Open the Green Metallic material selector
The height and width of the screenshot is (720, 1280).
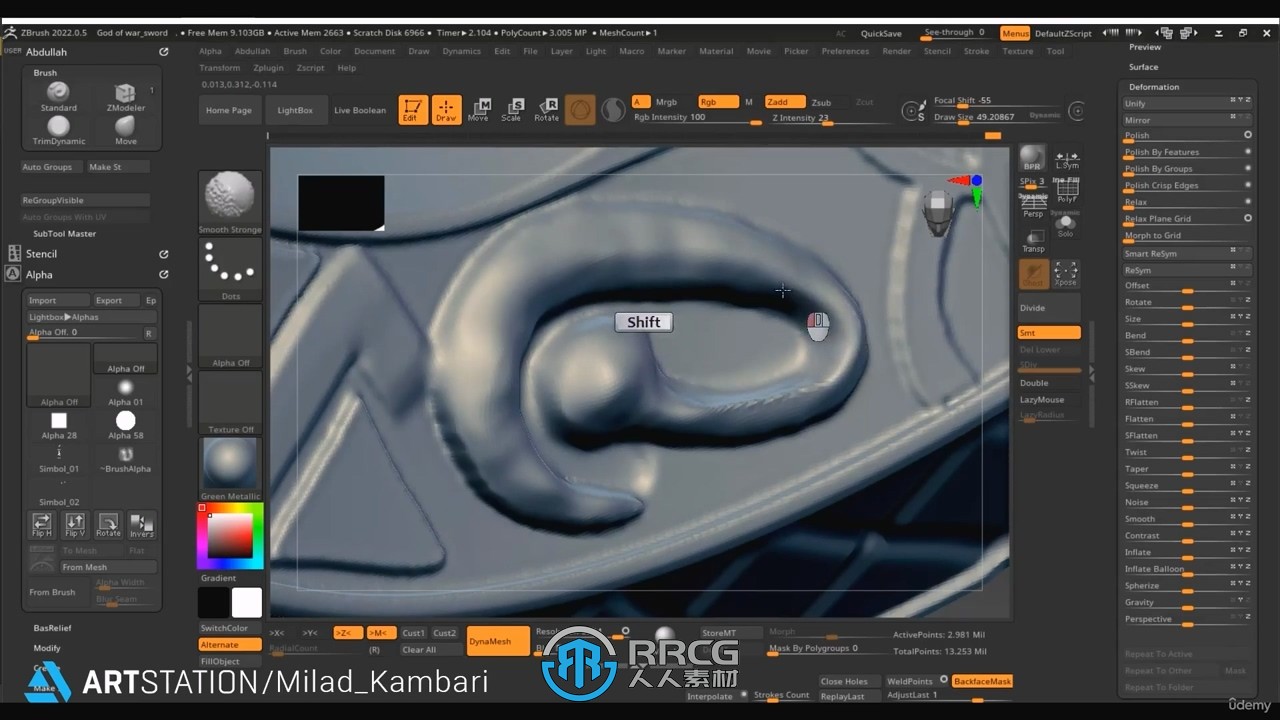(x=230, y=469)
